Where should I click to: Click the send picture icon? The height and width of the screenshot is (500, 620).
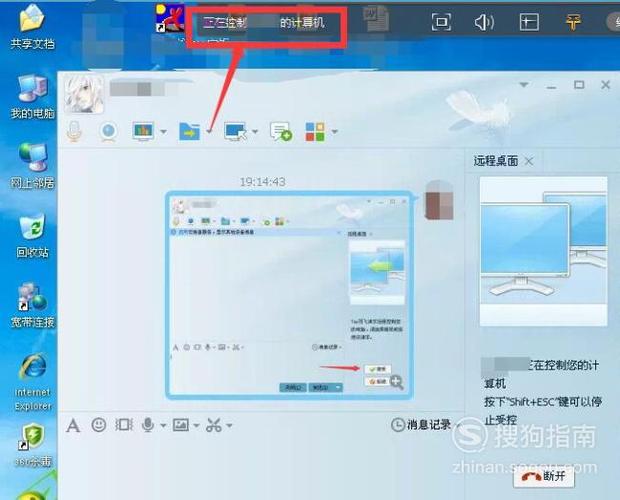coord(181,425)
